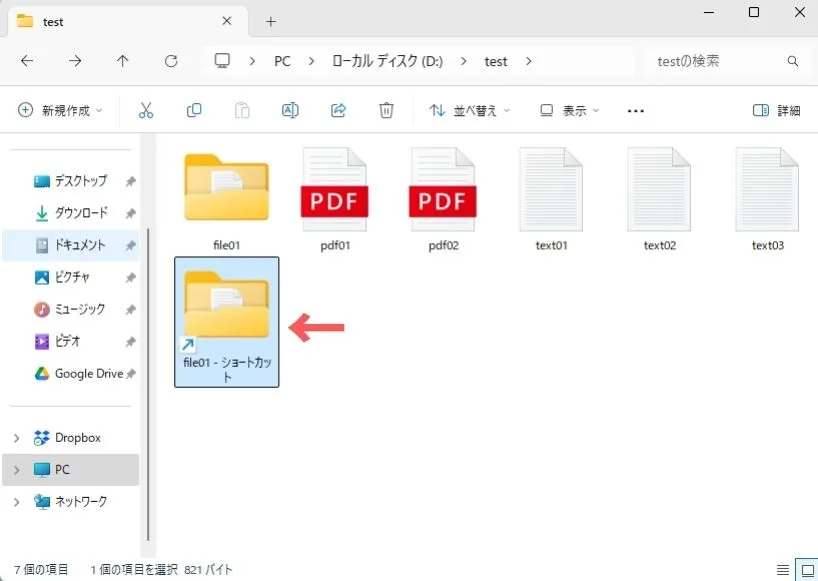Expand the Dropbox tree node
Image resolution: width=818 pixels, height=581 pixels.
tap(16, 438)
